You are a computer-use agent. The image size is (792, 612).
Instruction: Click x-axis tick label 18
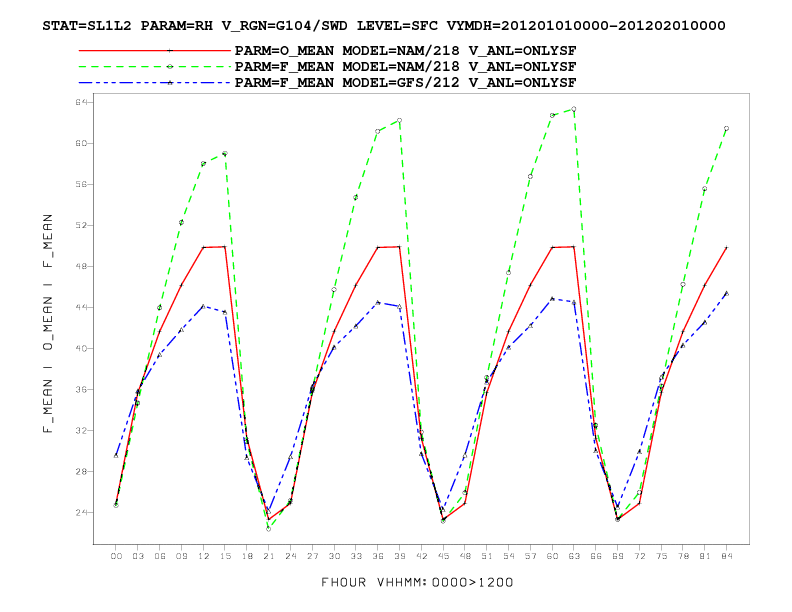[247, 556]
